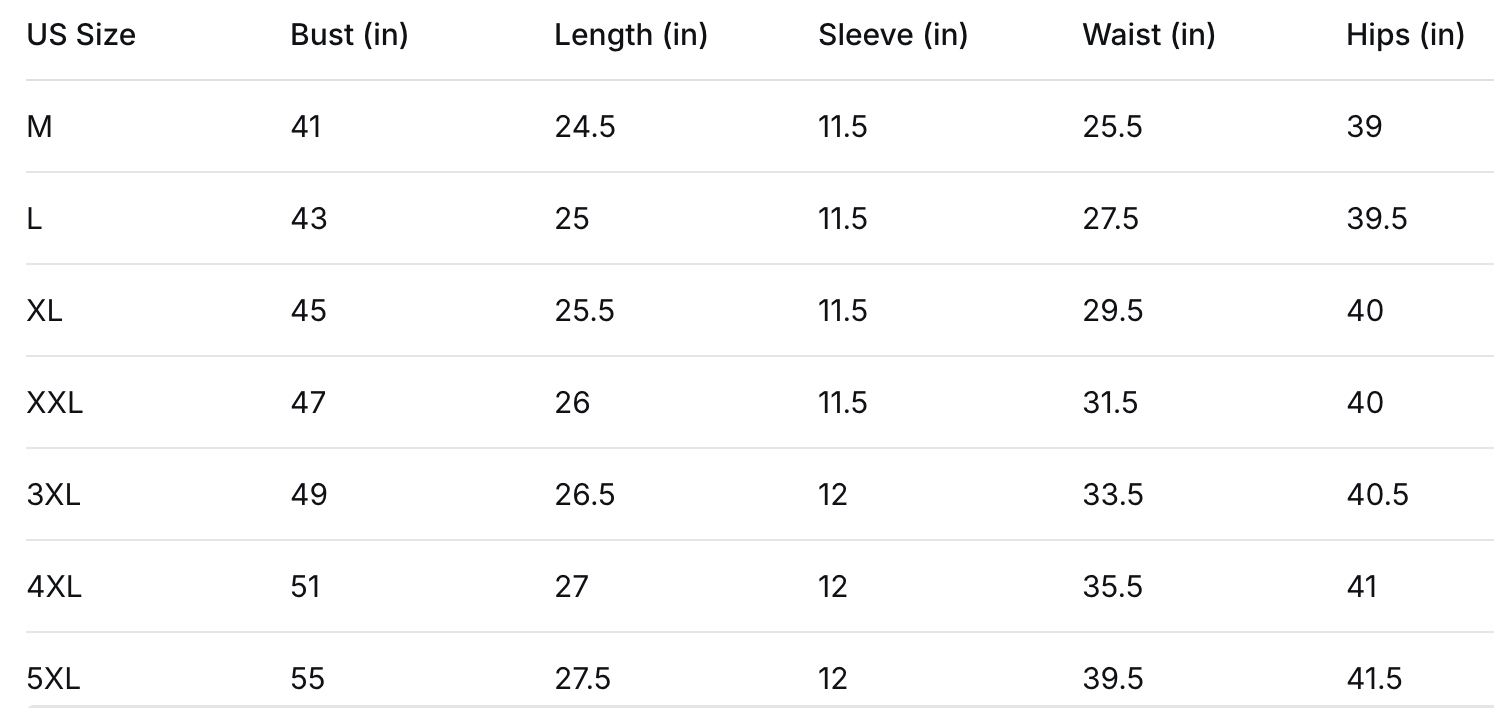The image size is (1494, 708).
Task: Click the Bust (in) column header
Action: point(349,35)
